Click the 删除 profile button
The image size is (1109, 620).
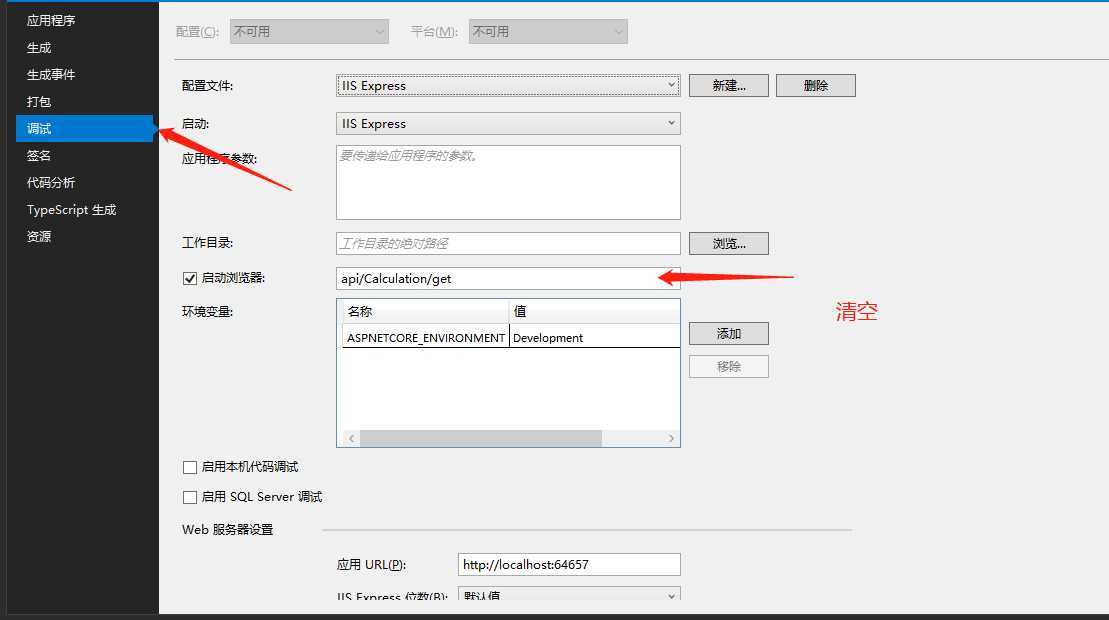pos(815,86)
